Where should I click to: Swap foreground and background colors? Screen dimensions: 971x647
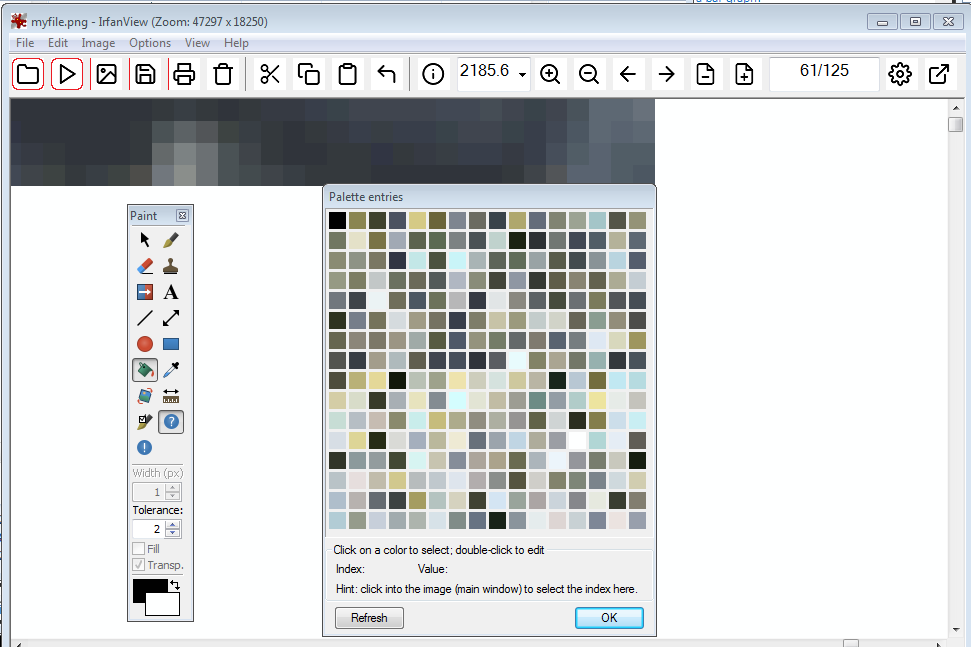(175, 584)
